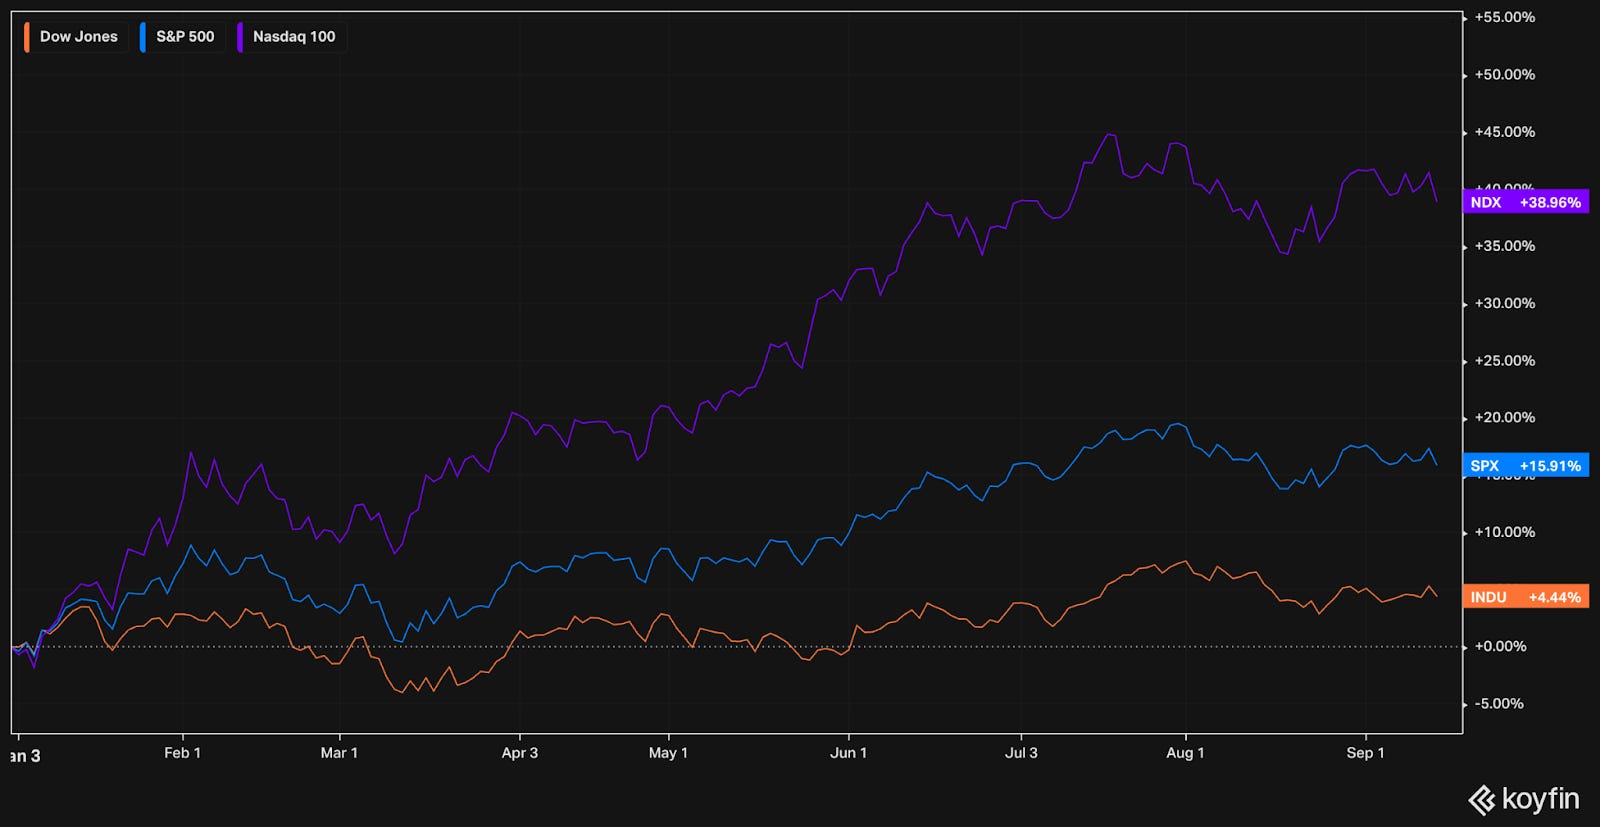Click the May 1 date label

(668, 753)
